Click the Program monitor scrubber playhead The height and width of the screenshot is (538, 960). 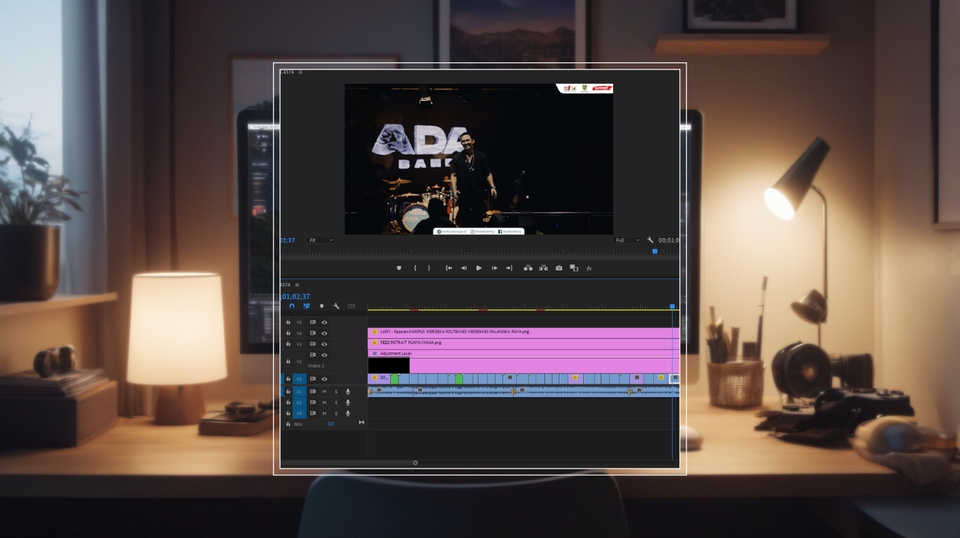click(654, 252)
